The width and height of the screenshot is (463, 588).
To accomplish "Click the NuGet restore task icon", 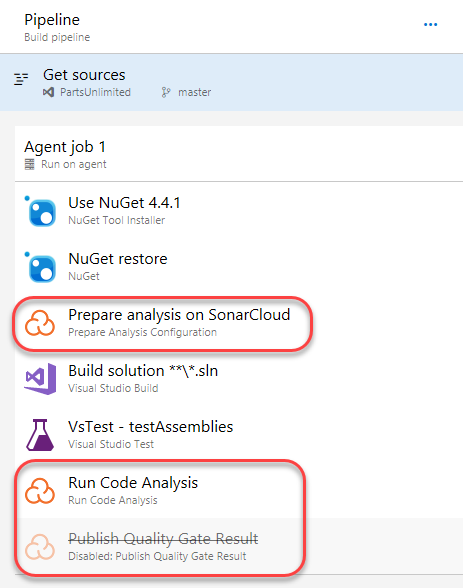I will click(41, 267).
